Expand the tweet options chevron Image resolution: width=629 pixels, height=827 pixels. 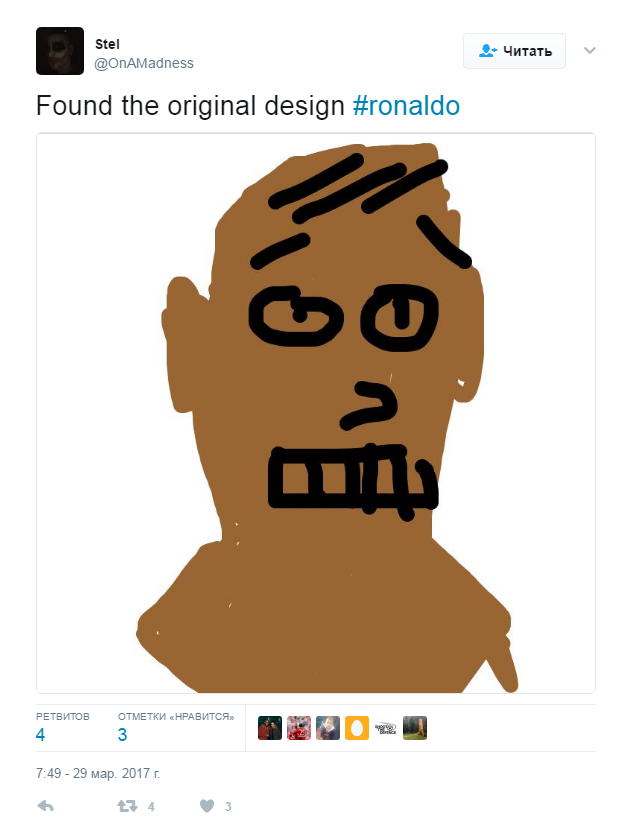(589, 51)
